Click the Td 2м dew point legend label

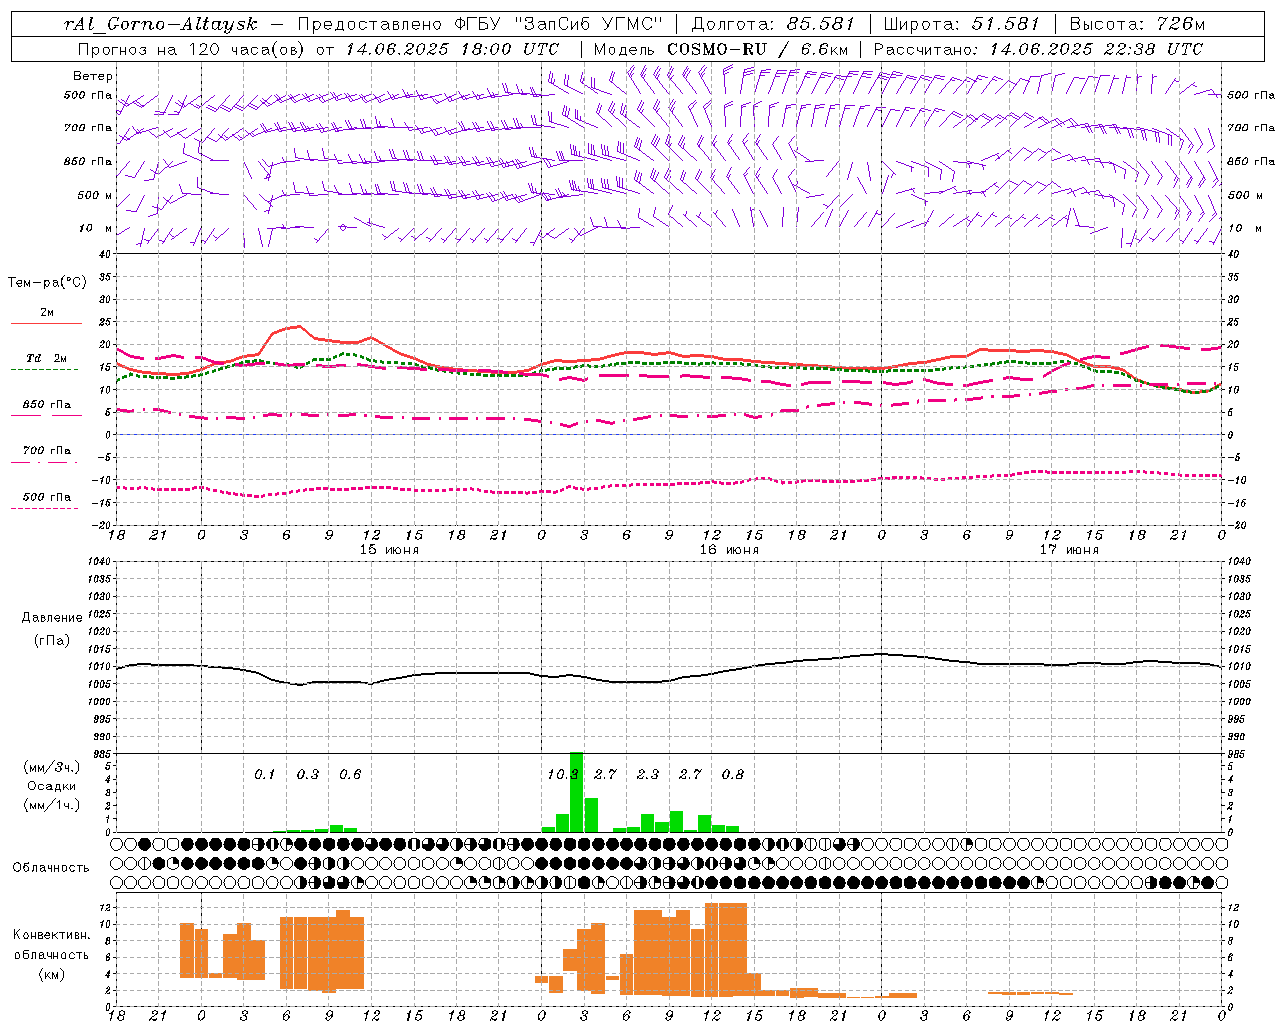47,357
